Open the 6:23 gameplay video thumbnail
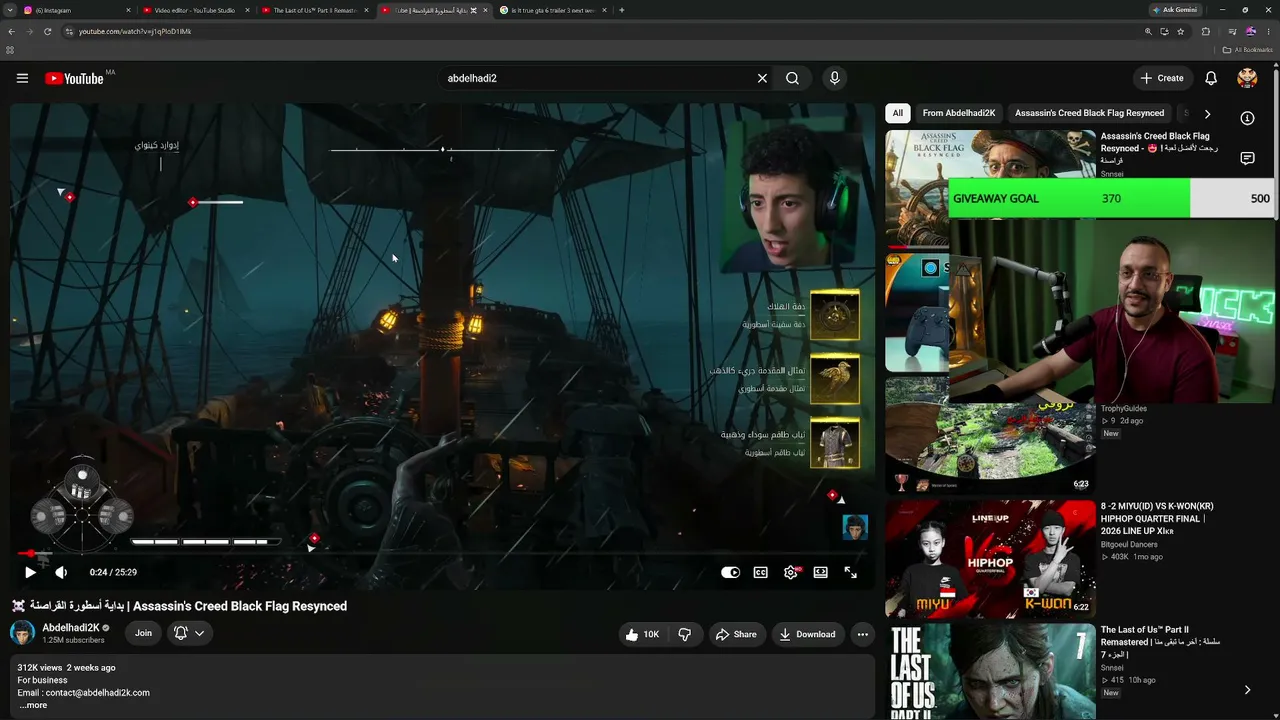 click(990, 435)
